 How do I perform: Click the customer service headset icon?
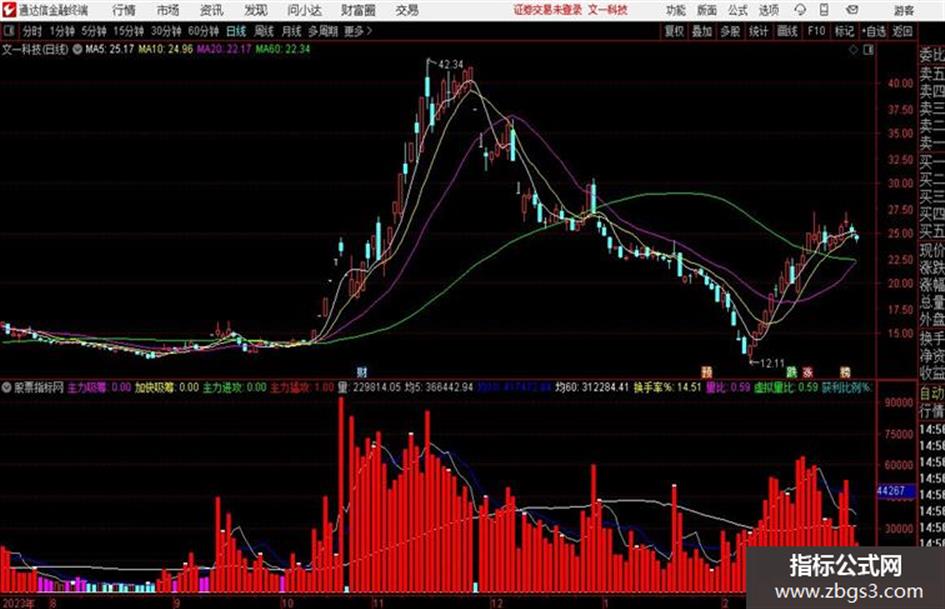(800, 10)
